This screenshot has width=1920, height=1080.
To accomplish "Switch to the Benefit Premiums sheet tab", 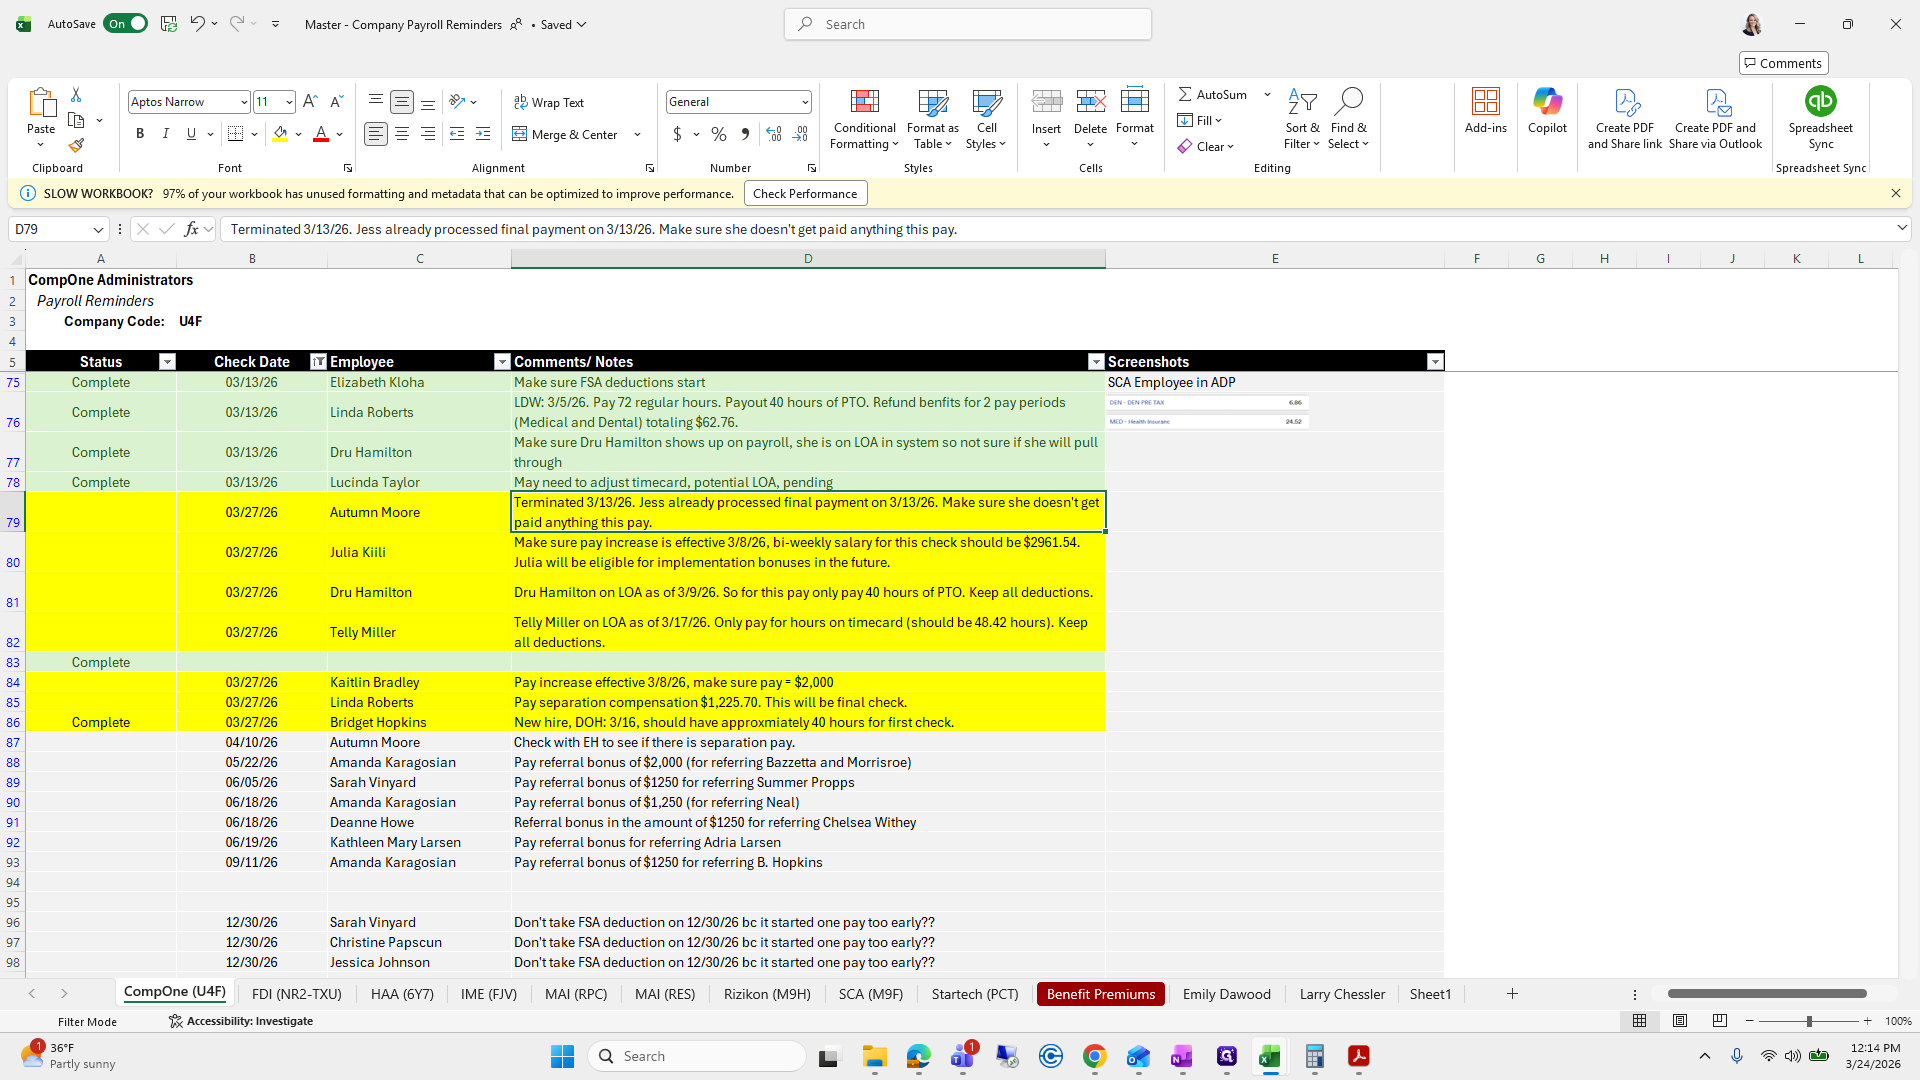I will (1100, 993).
